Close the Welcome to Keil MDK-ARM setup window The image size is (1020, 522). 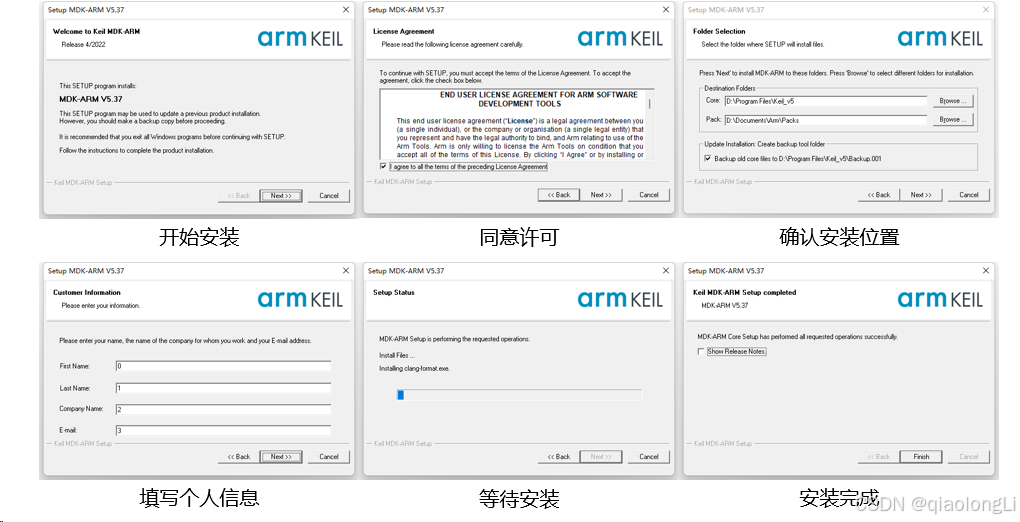pyautogui.click(x=345, y=10)
